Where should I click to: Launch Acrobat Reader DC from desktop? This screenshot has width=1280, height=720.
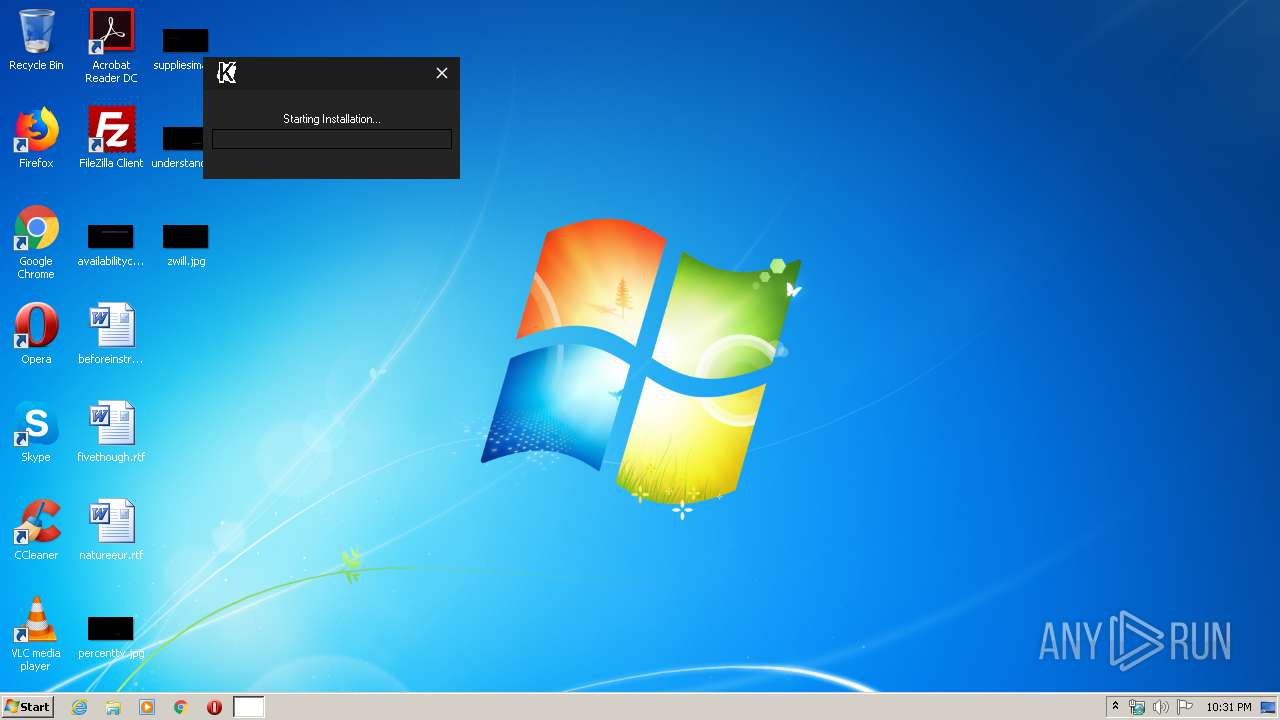point(111,46)
